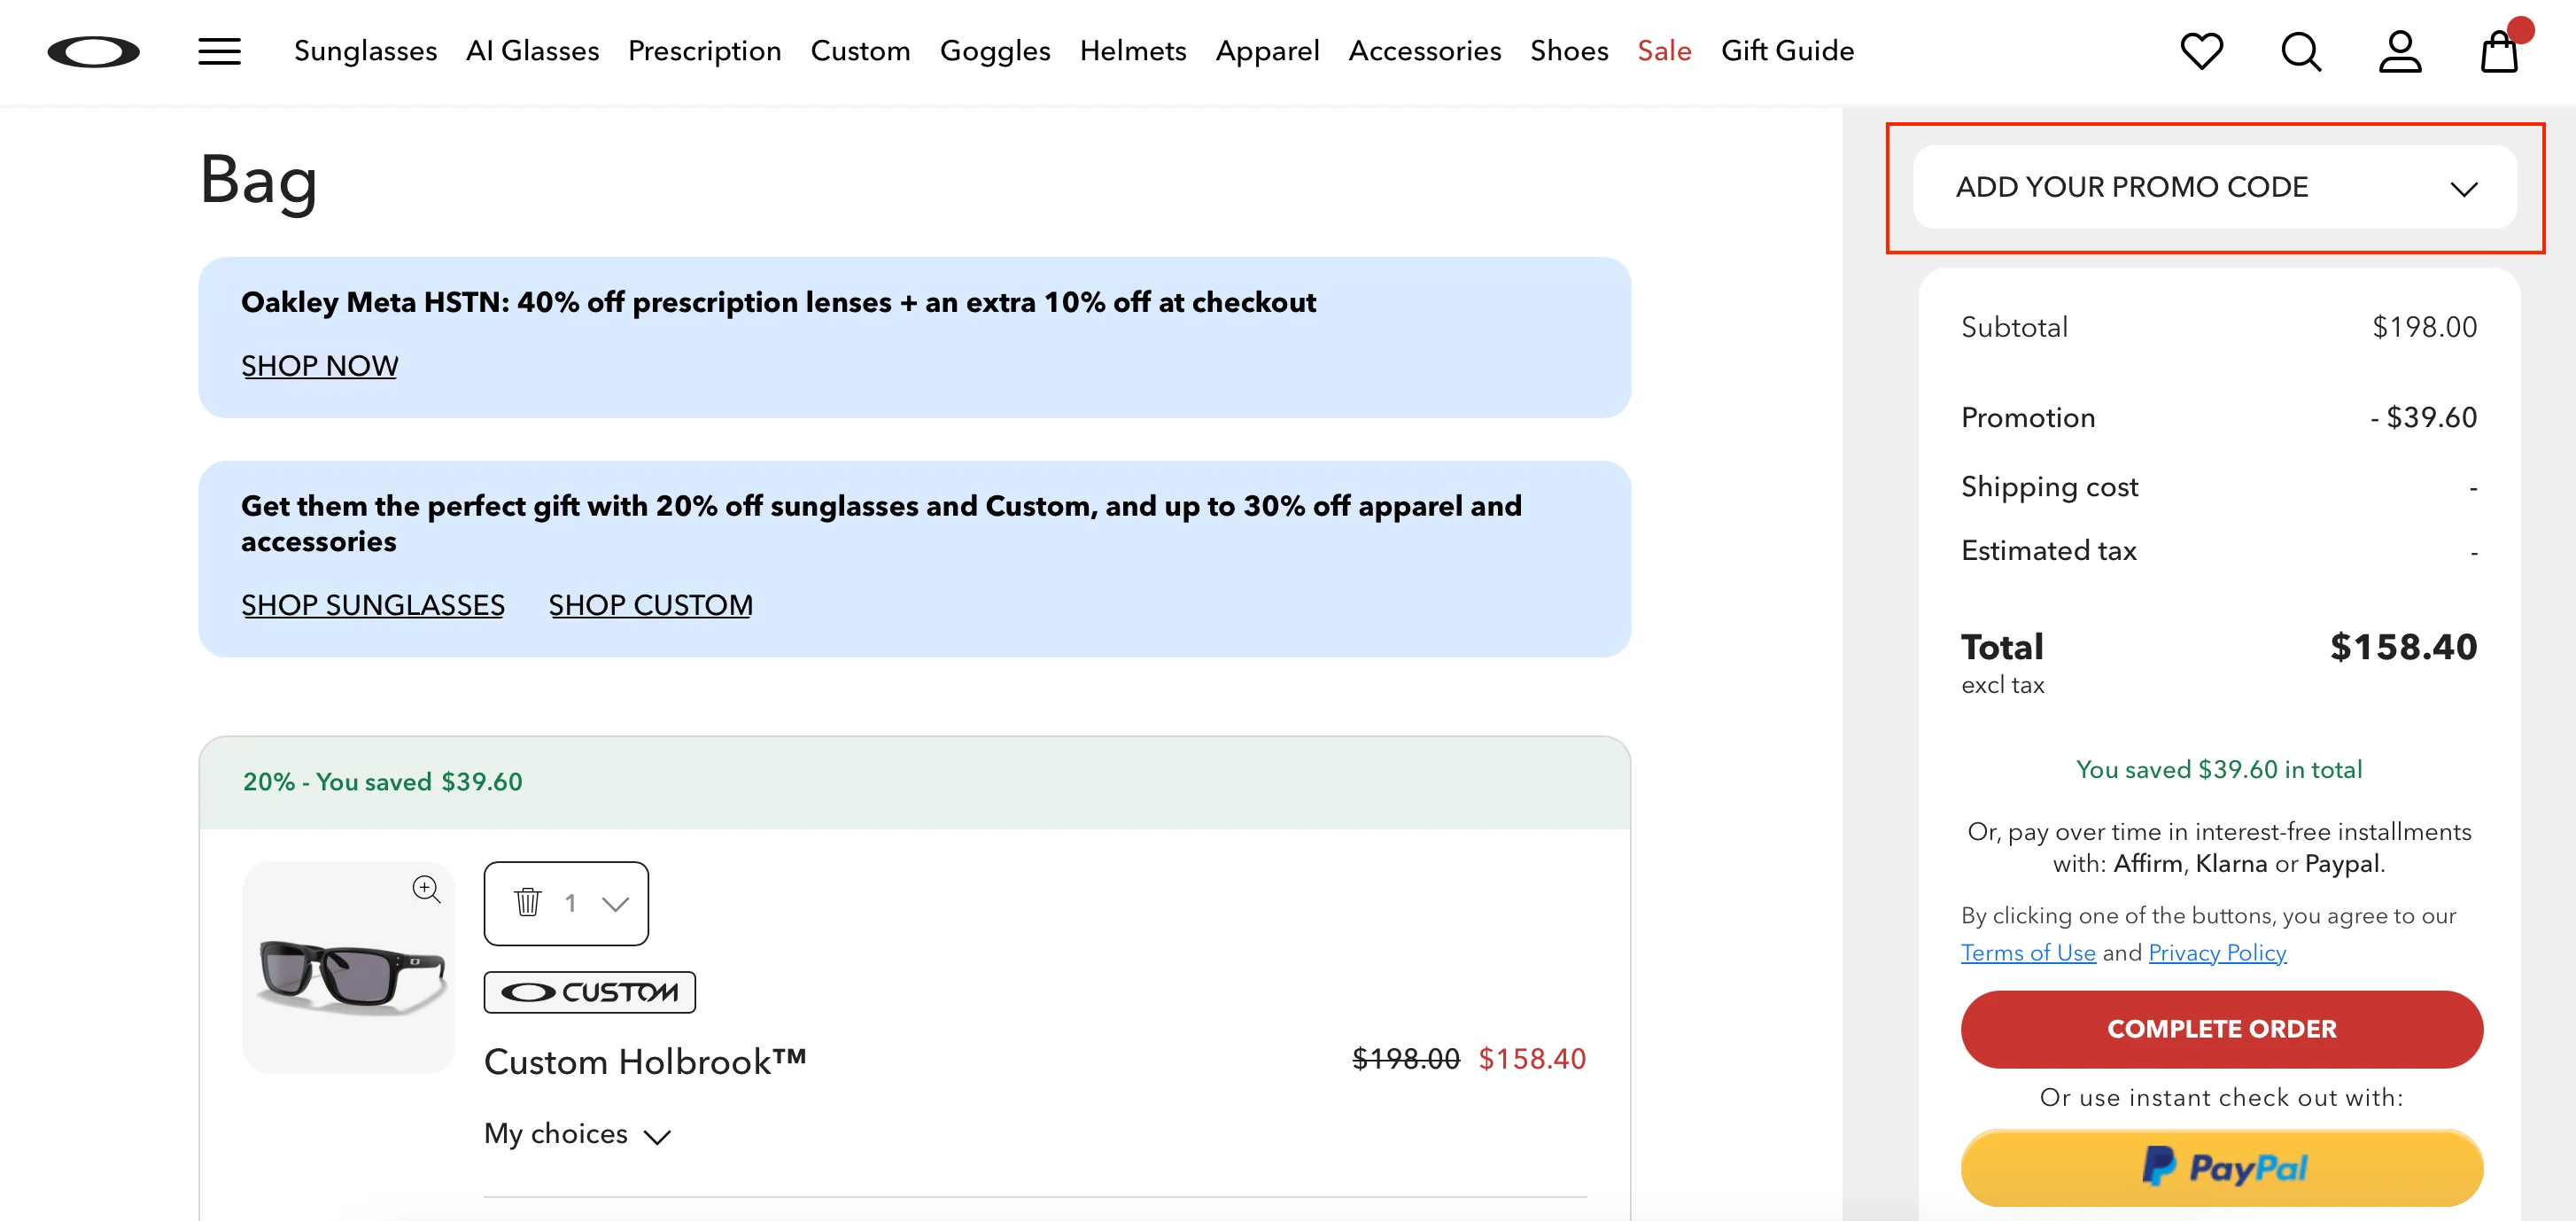Go to the Sale menu item
The image size is (2576, 1221).
point(1664,51)
